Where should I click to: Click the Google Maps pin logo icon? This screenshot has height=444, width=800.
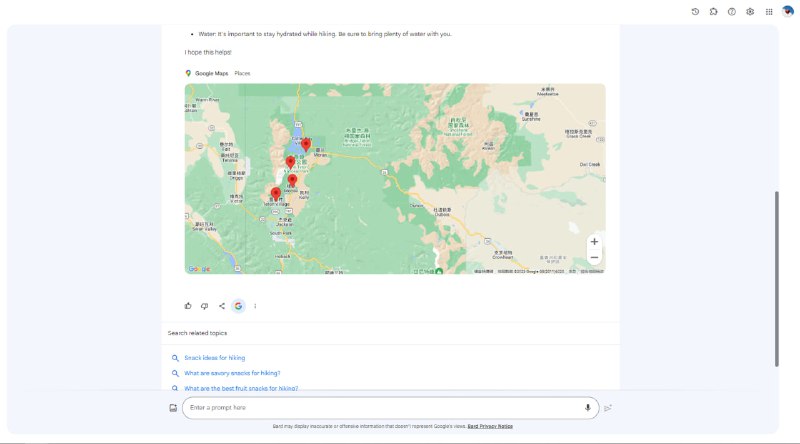coord(188,73)
